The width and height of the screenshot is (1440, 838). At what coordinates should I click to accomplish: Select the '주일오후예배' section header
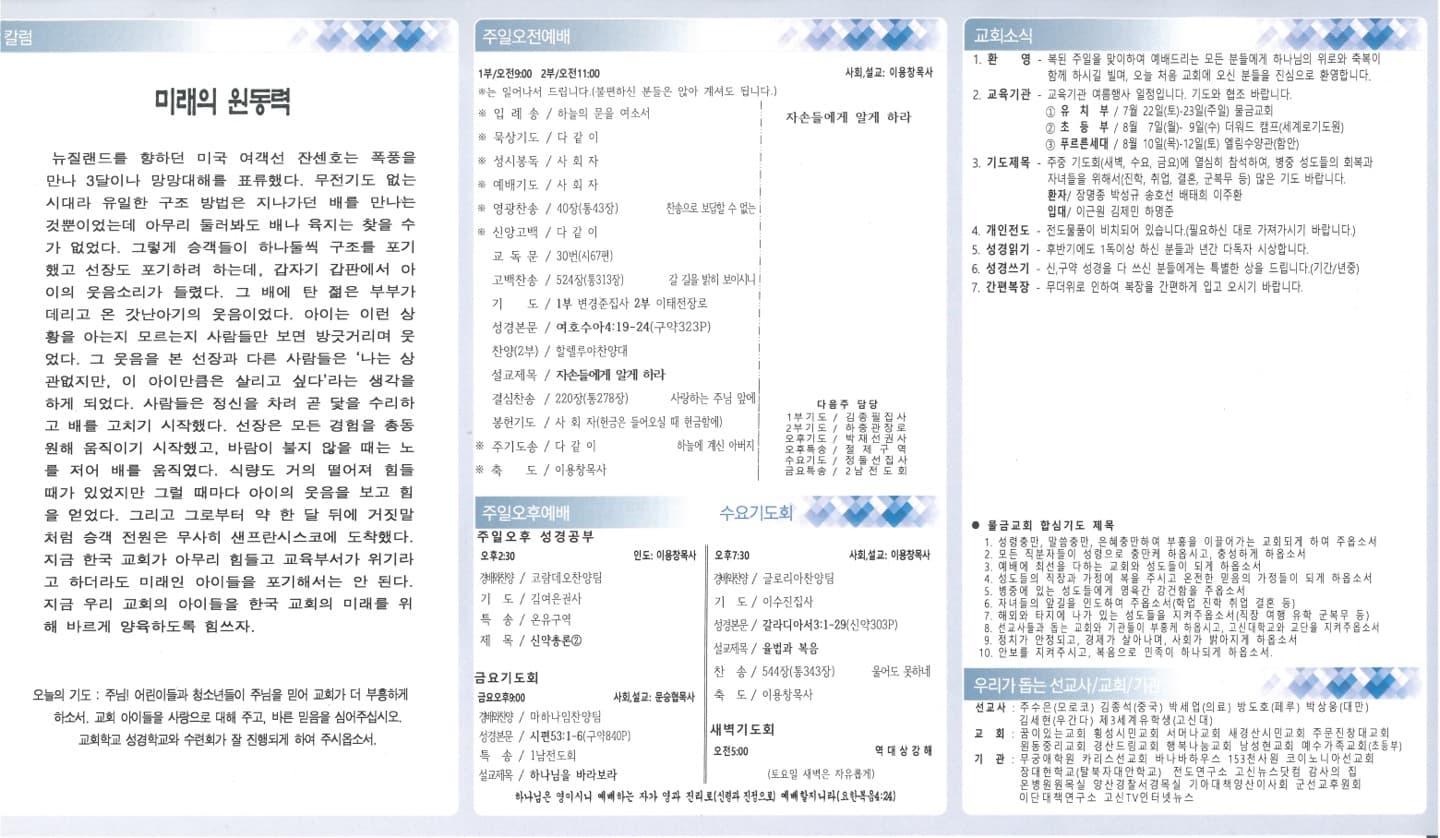(x=525, y=513)
